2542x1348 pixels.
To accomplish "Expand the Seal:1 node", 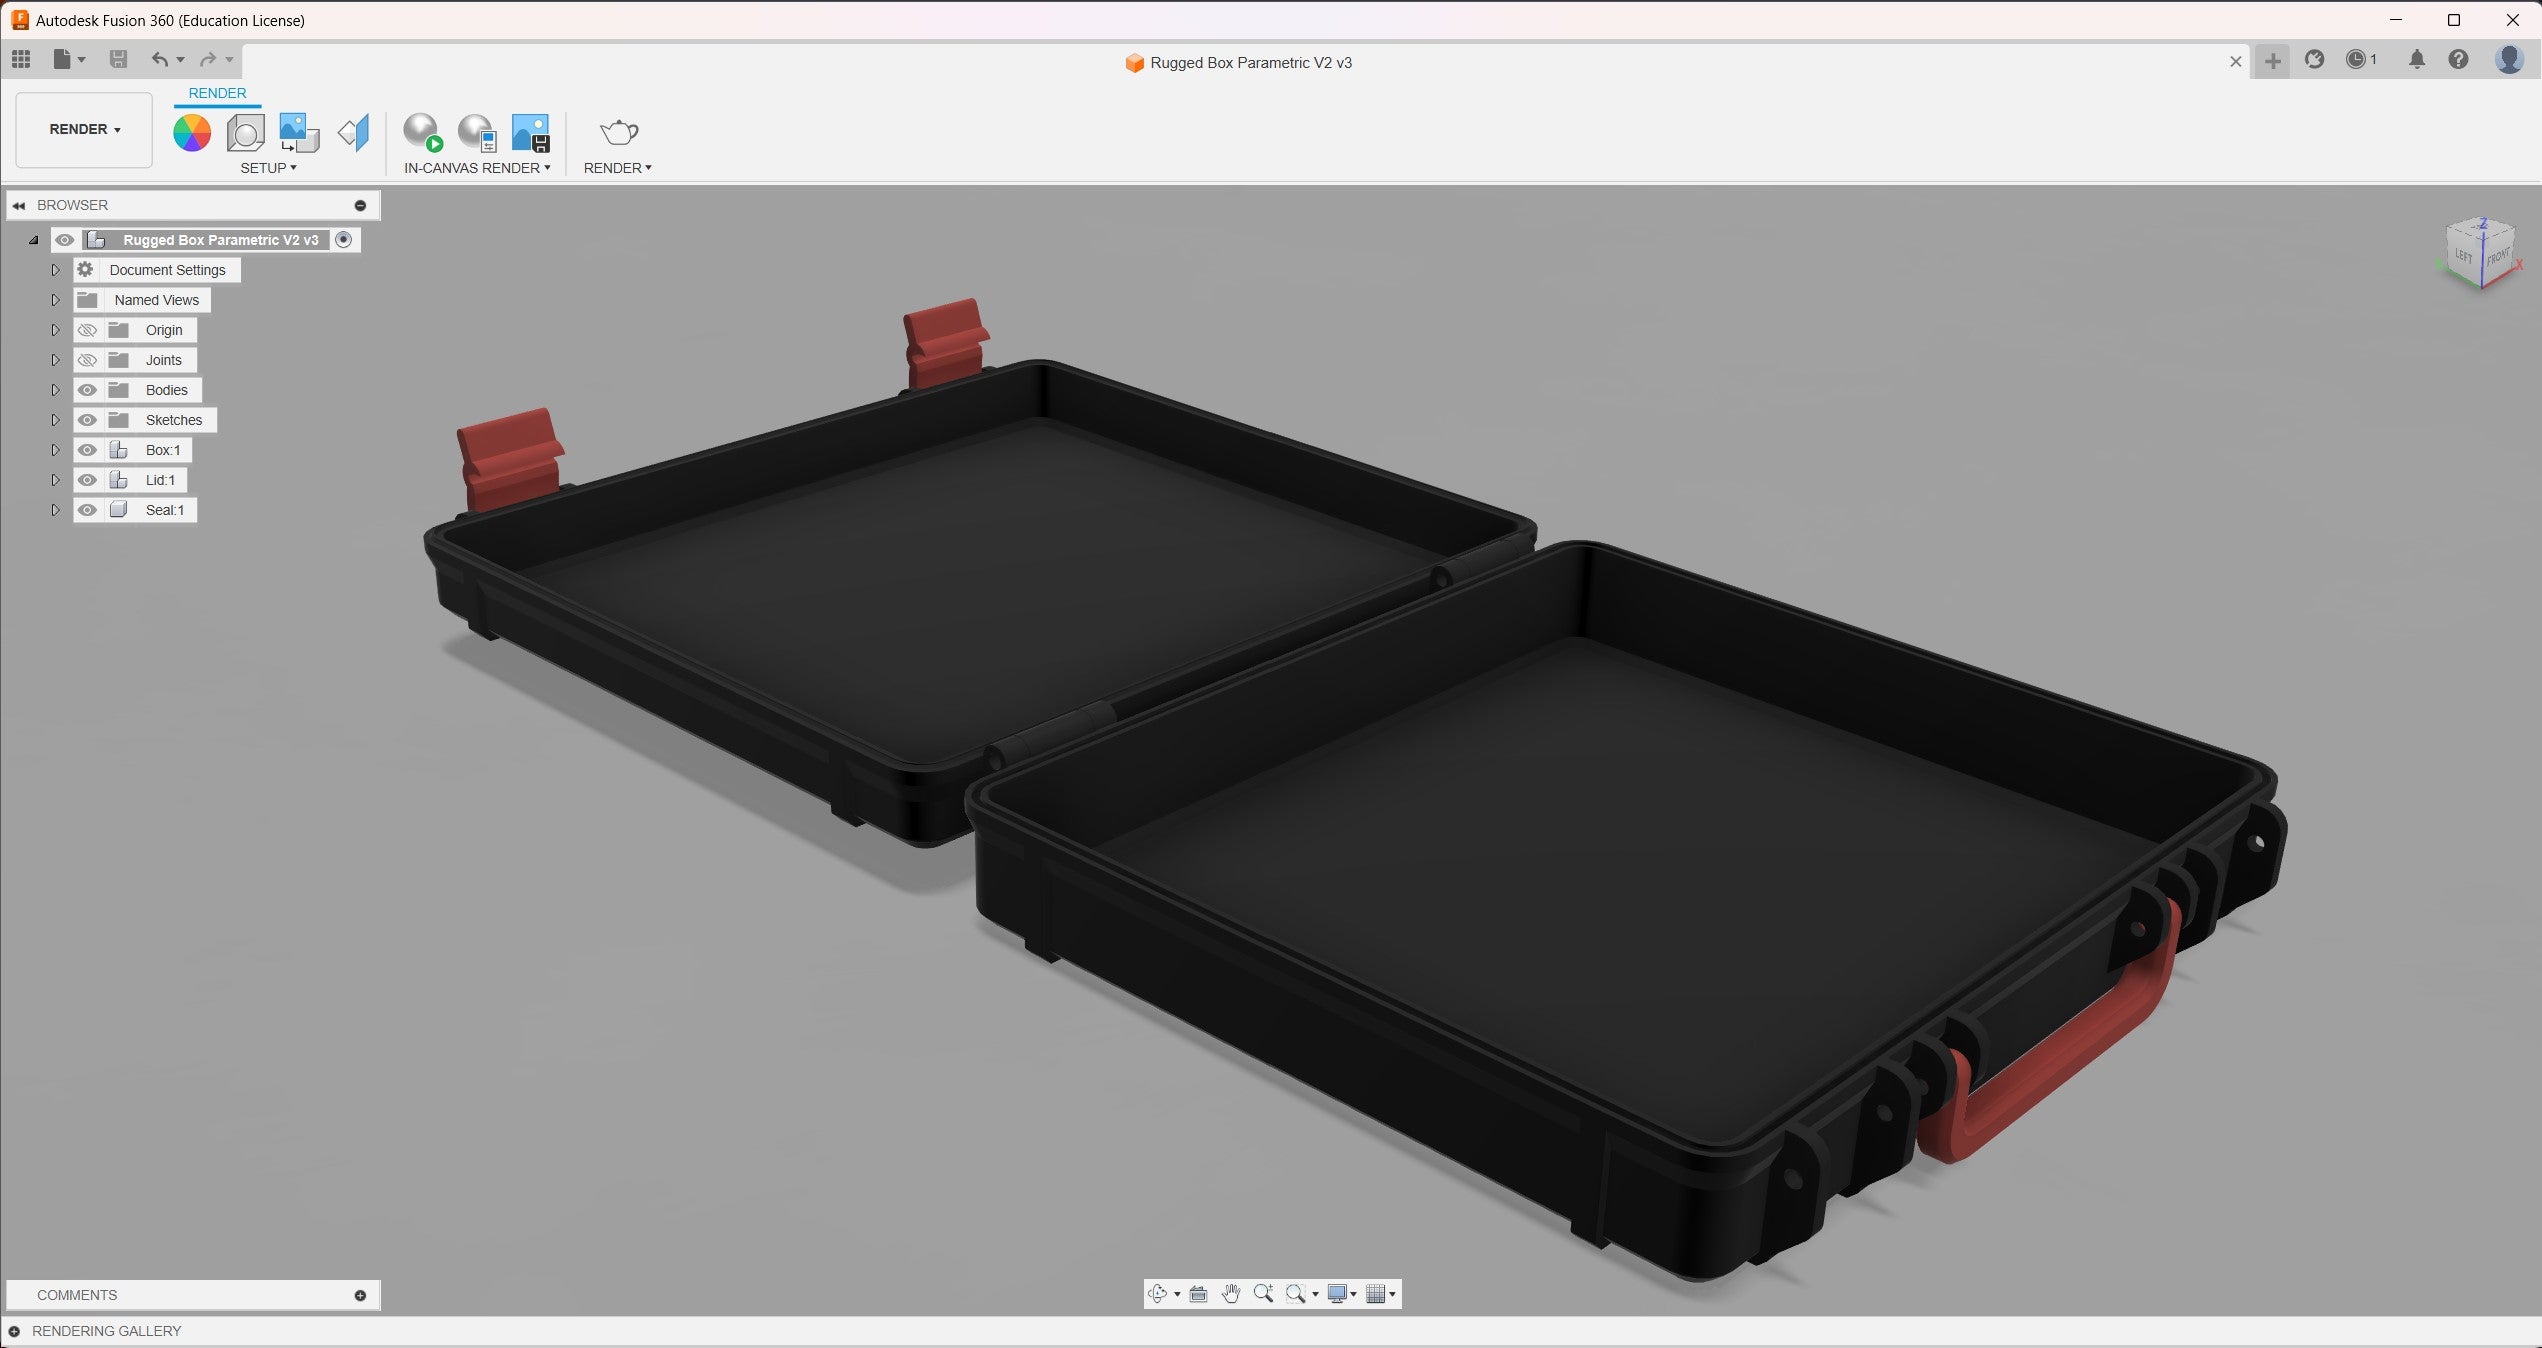I will pyautogui.click(x=56, y=510).
